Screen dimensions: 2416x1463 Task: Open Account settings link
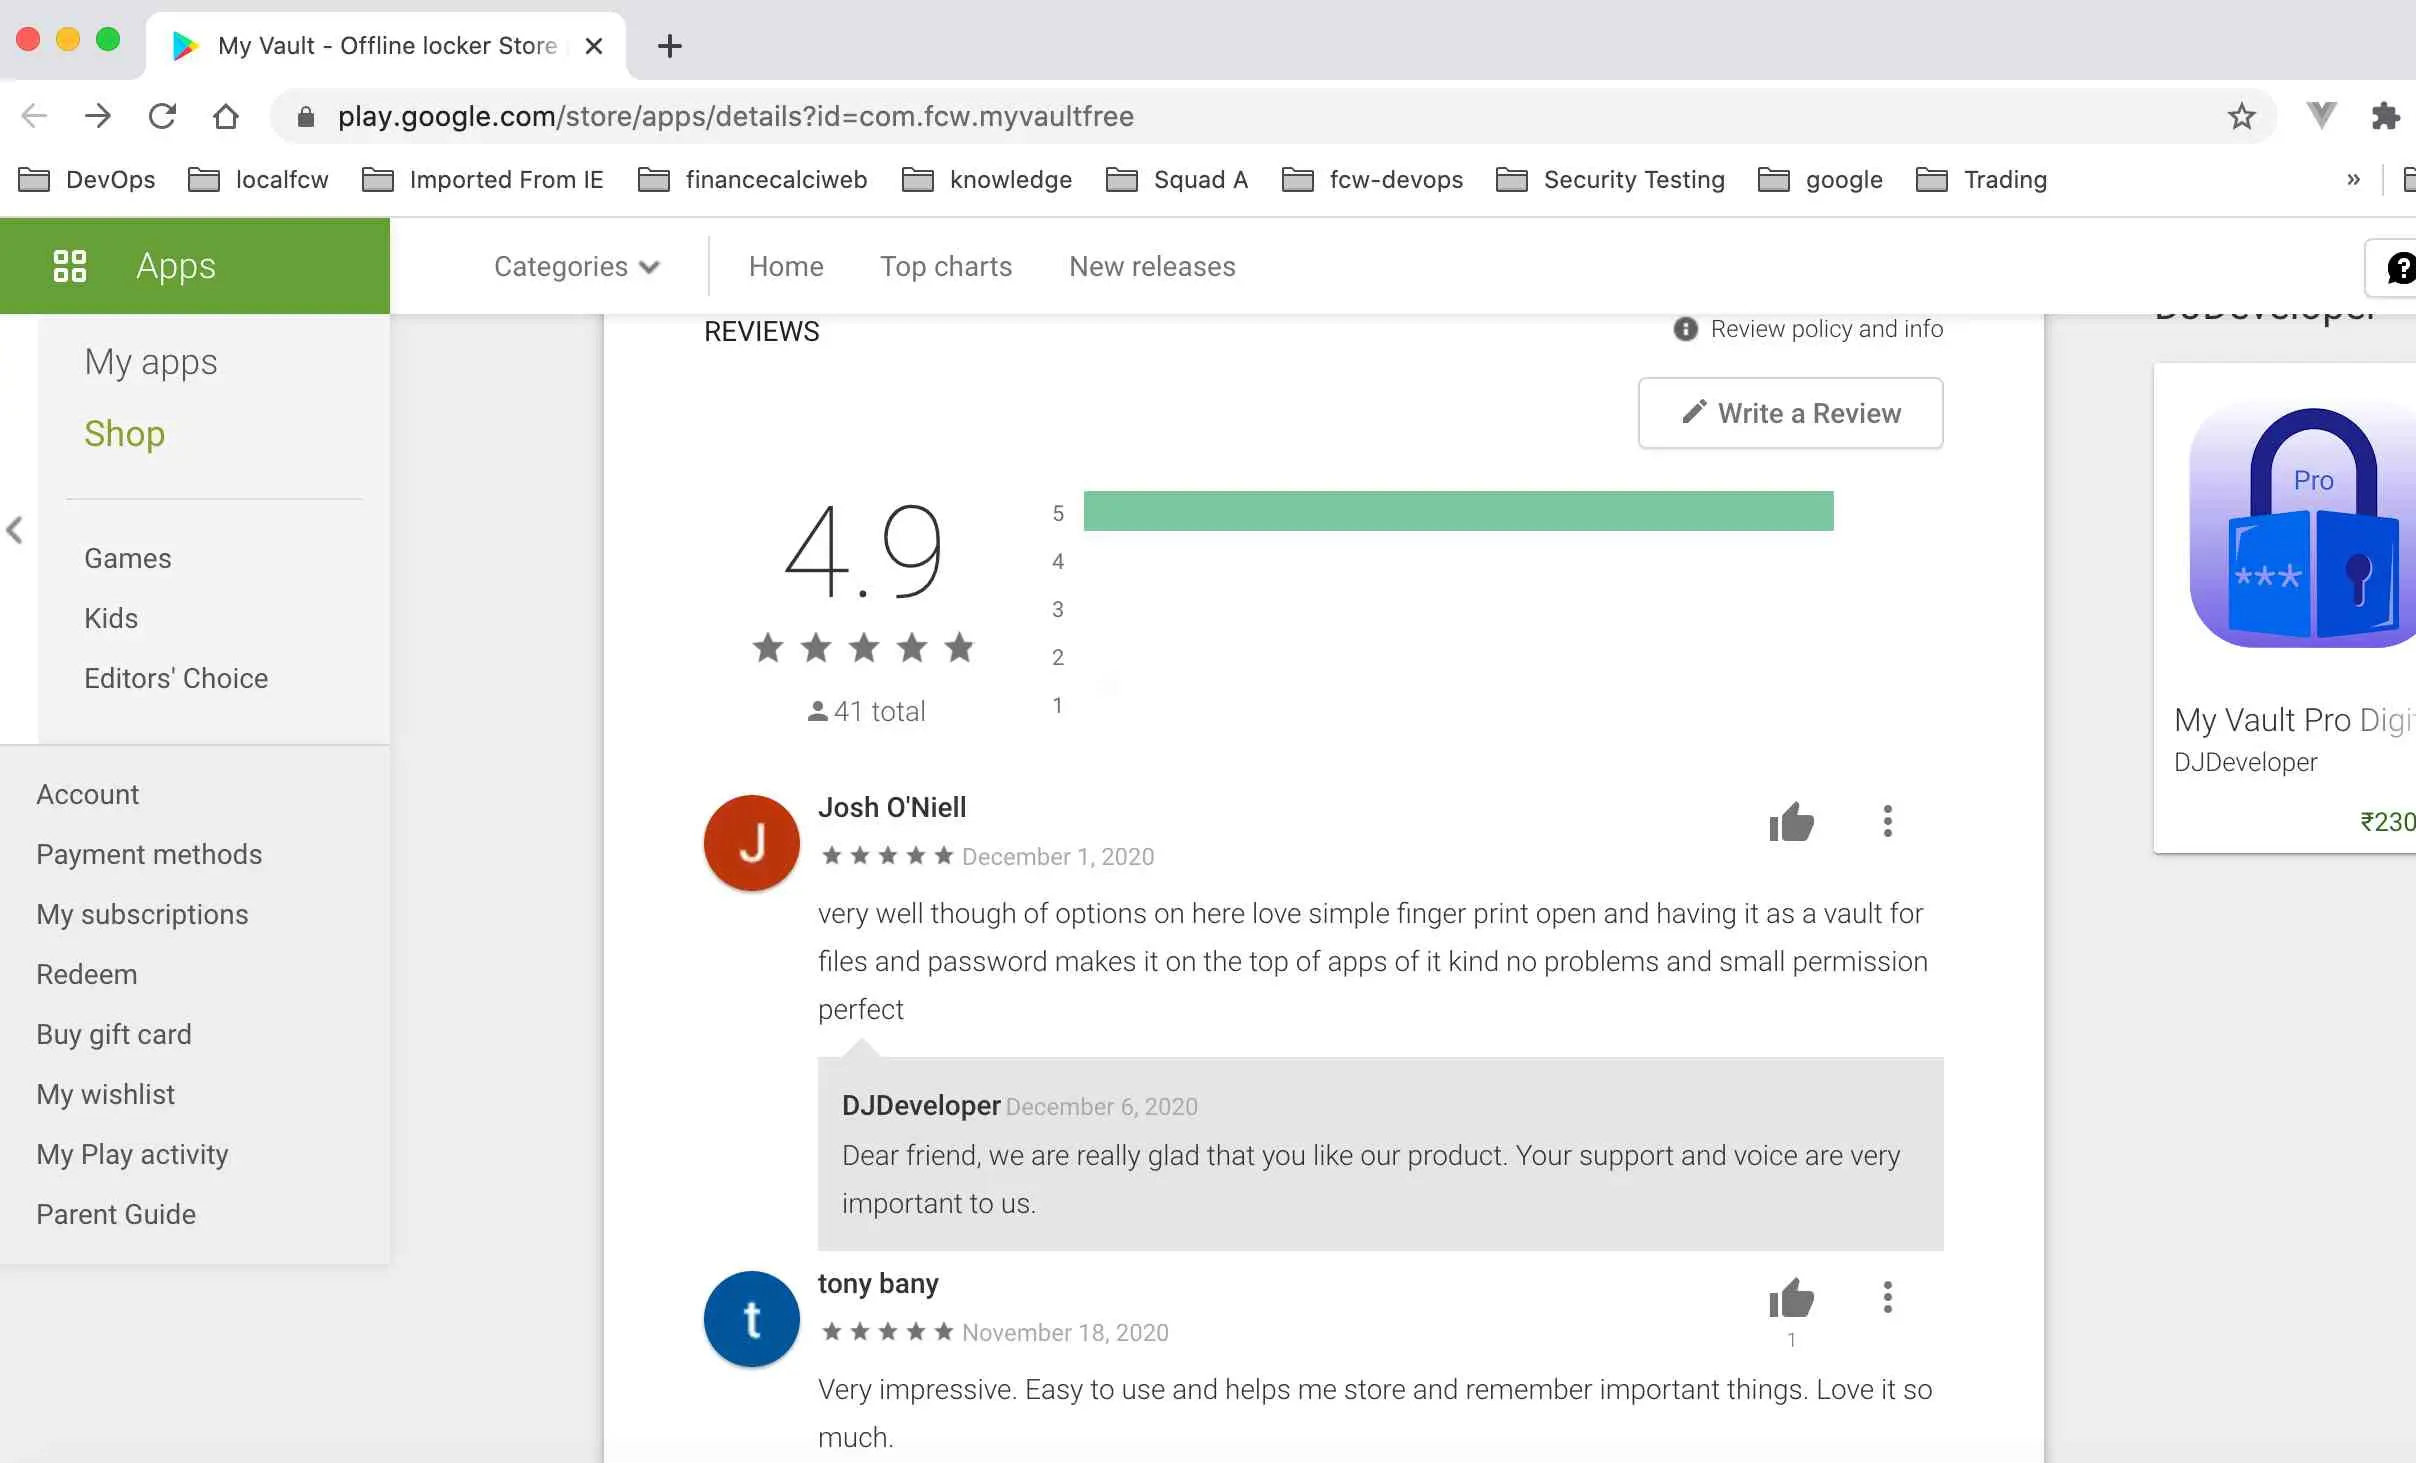coord(88,794)
